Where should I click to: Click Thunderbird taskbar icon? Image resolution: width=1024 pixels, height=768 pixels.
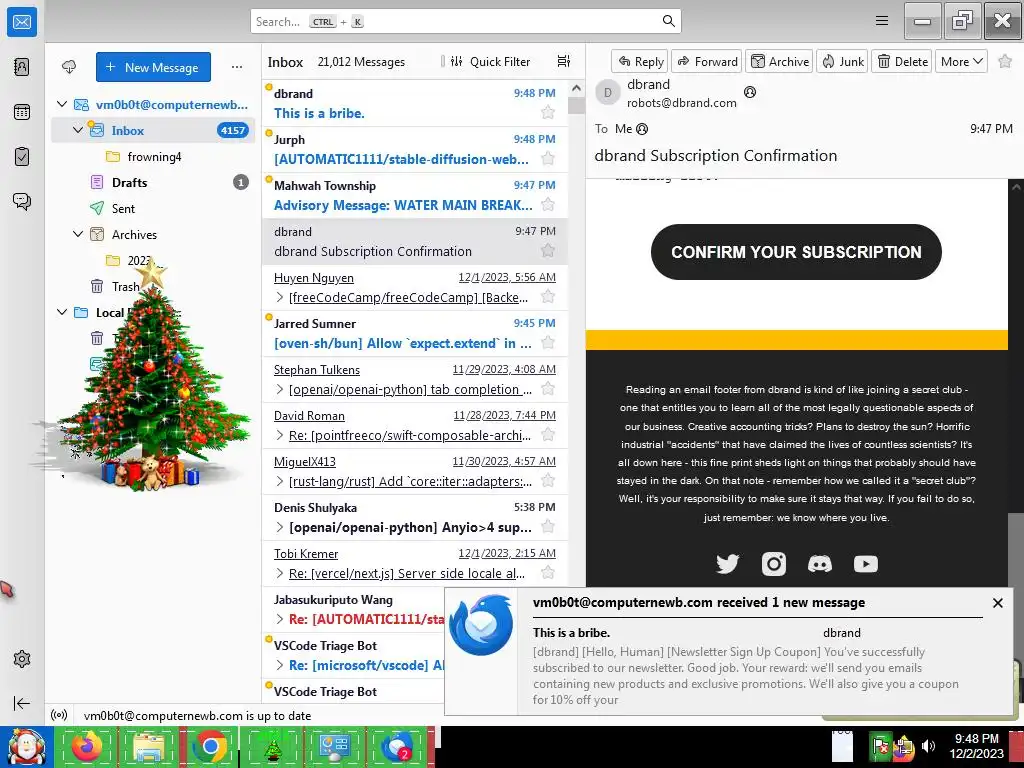[x=396, y=747]
